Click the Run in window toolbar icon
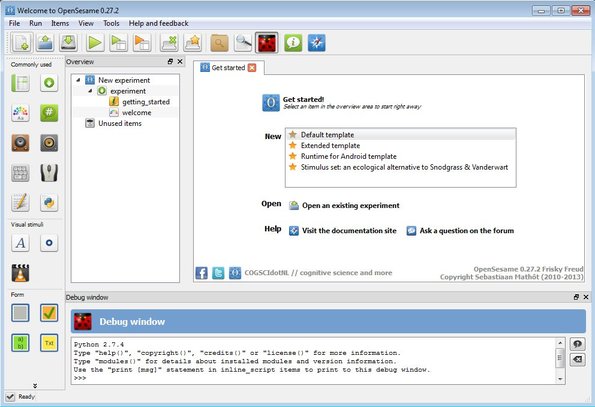This screenshot has width=595, height=407. (x=118, y=42)
